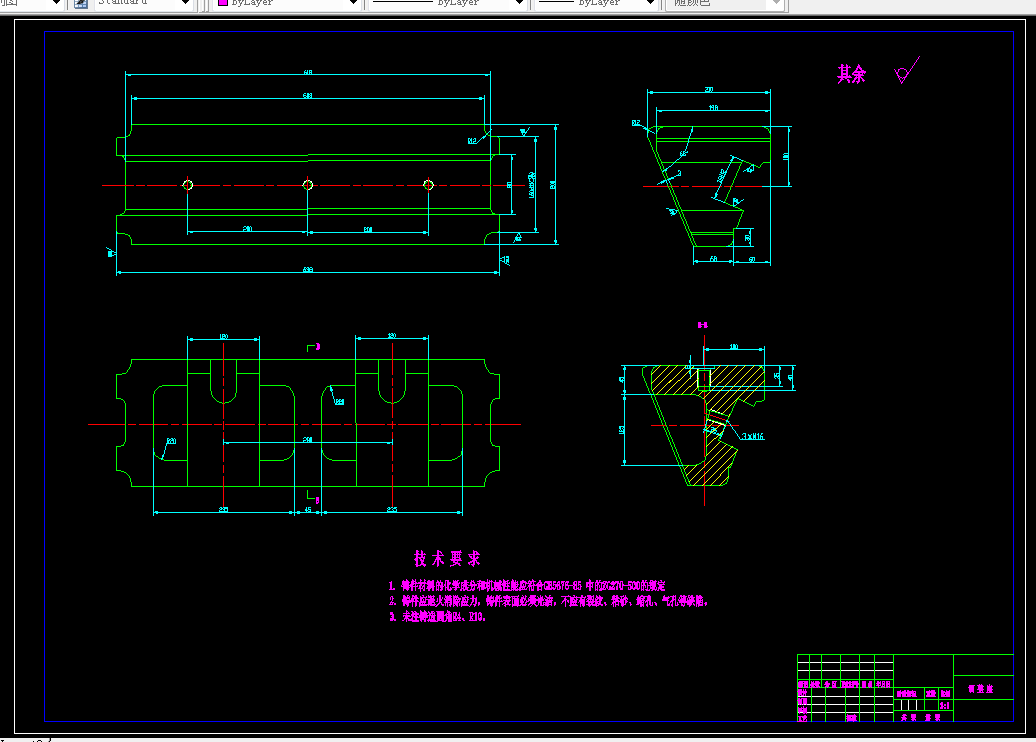Select the left hole circle on the centerline
The image size is (1036, 742).
point(188,185)
